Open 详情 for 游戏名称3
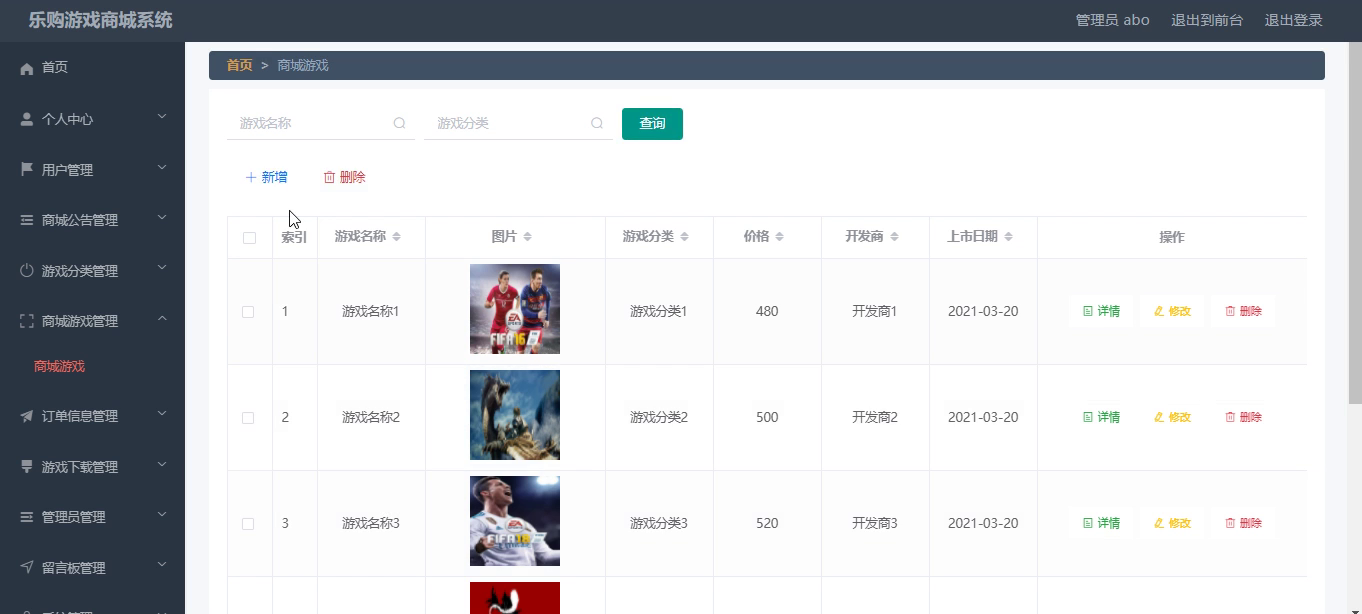 [x=1101, y=523]
